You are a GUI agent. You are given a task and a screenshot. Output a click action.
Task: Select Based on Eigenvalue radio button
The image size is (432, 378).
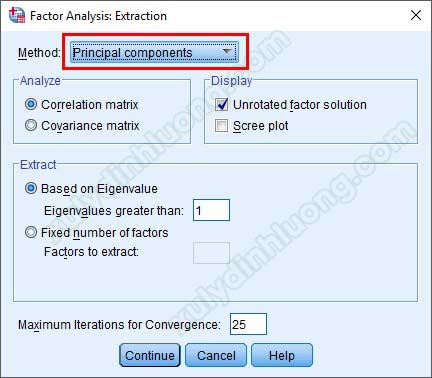click(x=31, y=188)
